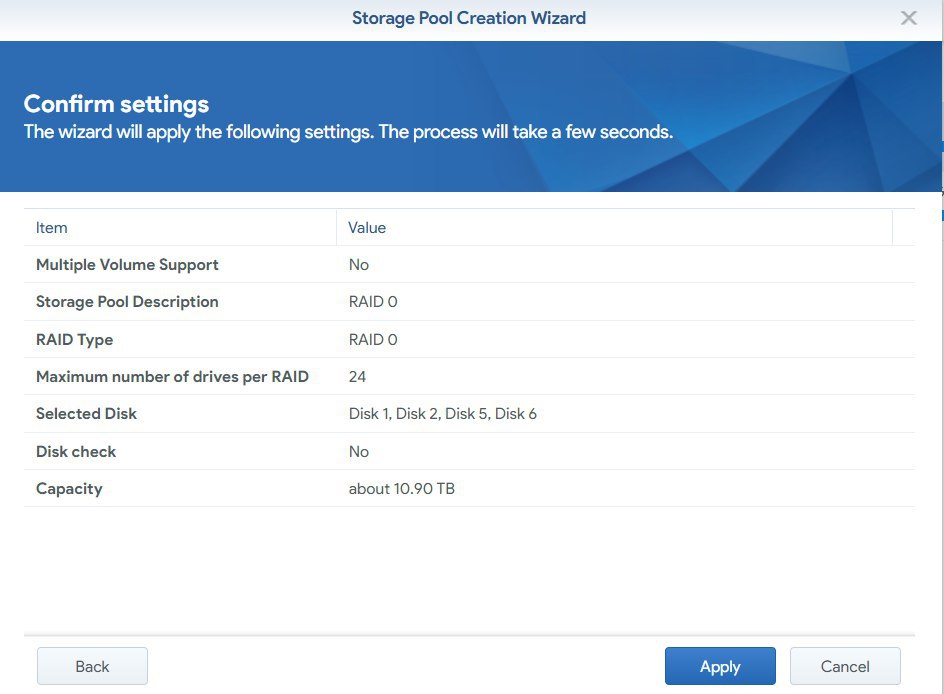
Task: Select the Storage Pool Description label
Action: point(127,302)
